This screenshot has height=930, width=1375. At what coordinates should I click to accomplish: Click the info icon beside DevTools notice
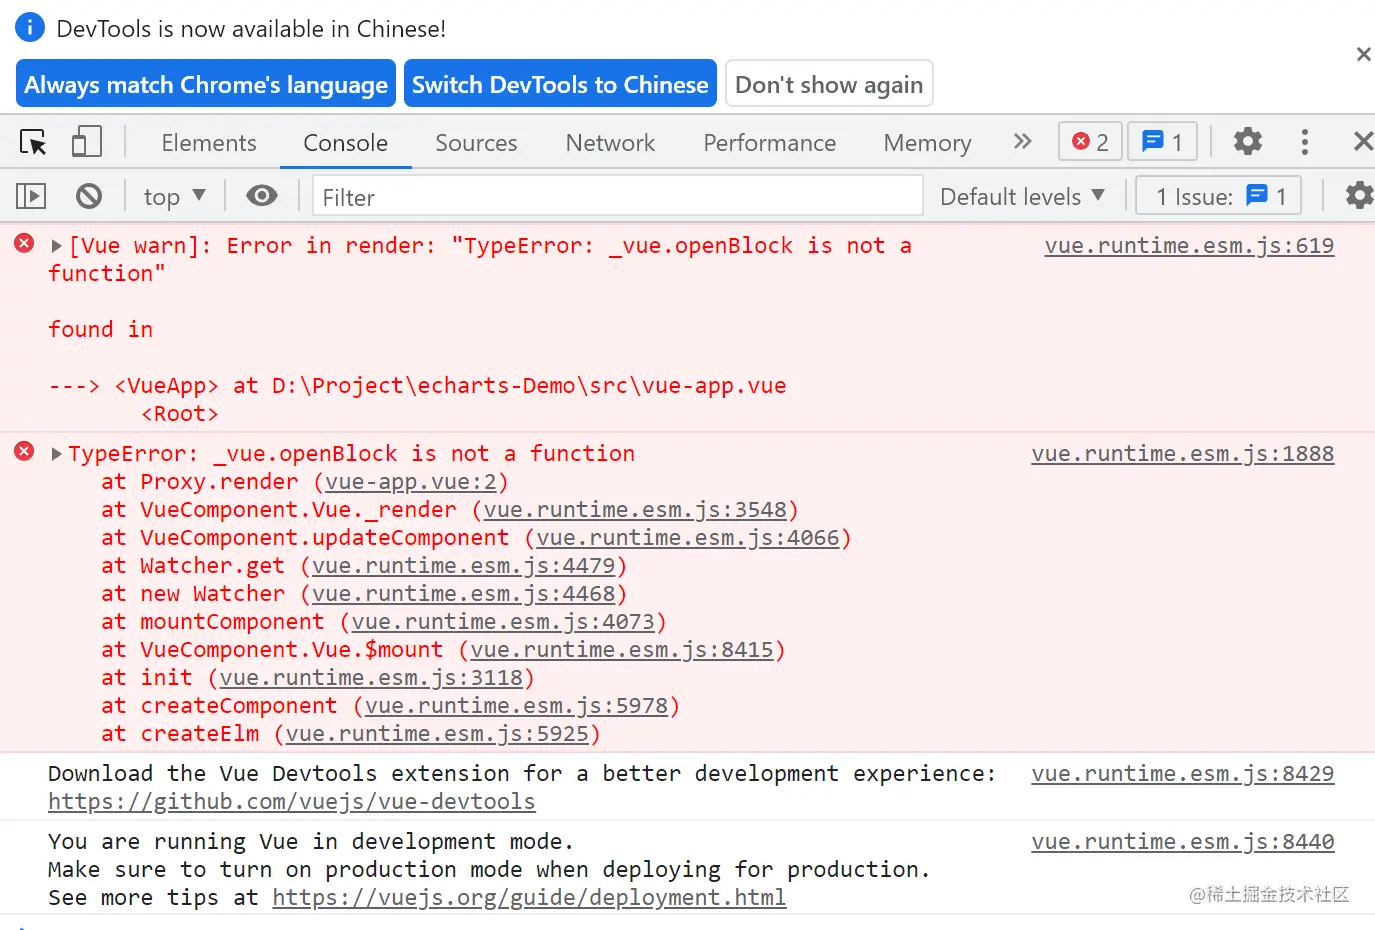[x=30, y=27]
